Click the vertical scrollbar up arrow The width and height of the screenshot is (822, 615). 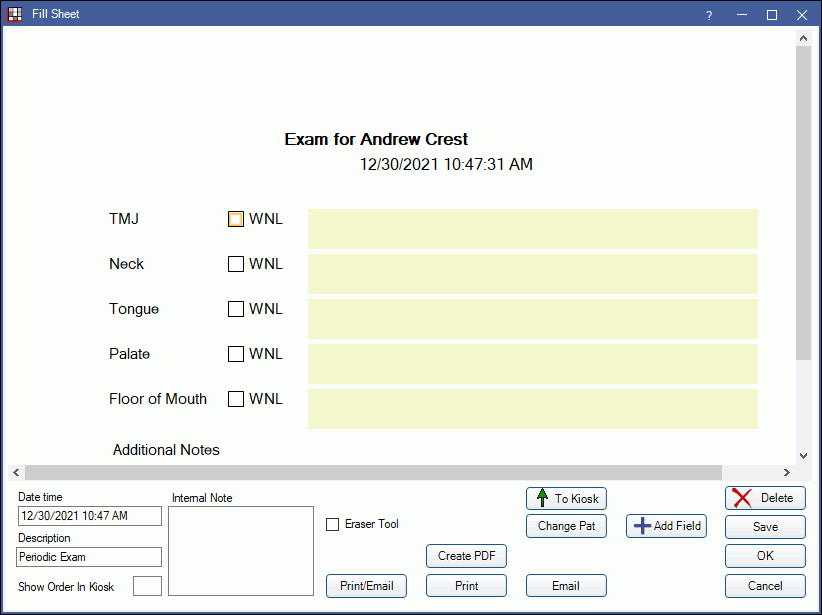click(x=803, y=38)
